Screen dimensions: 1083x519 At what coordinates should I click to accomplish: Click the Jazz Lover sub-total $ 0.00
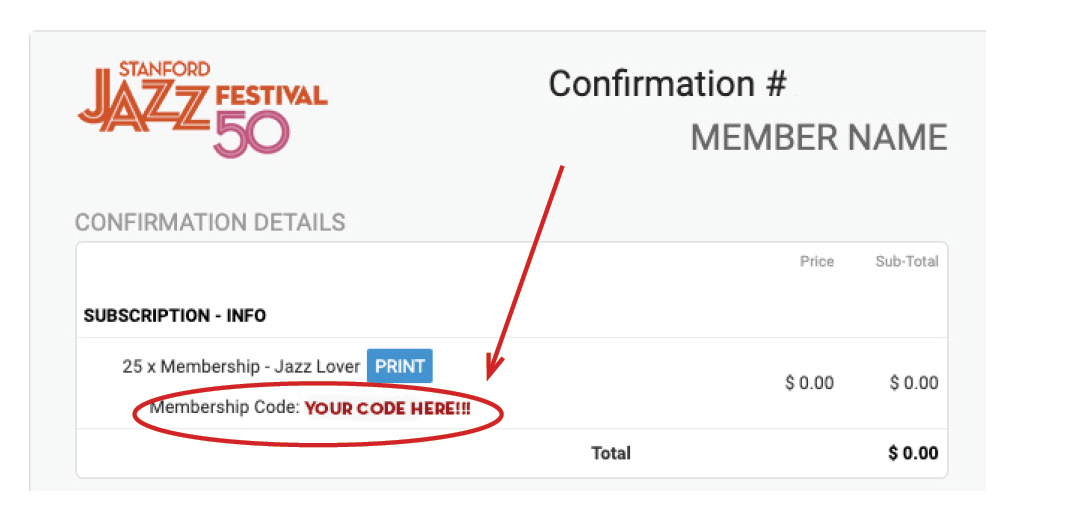coord(914,383)
